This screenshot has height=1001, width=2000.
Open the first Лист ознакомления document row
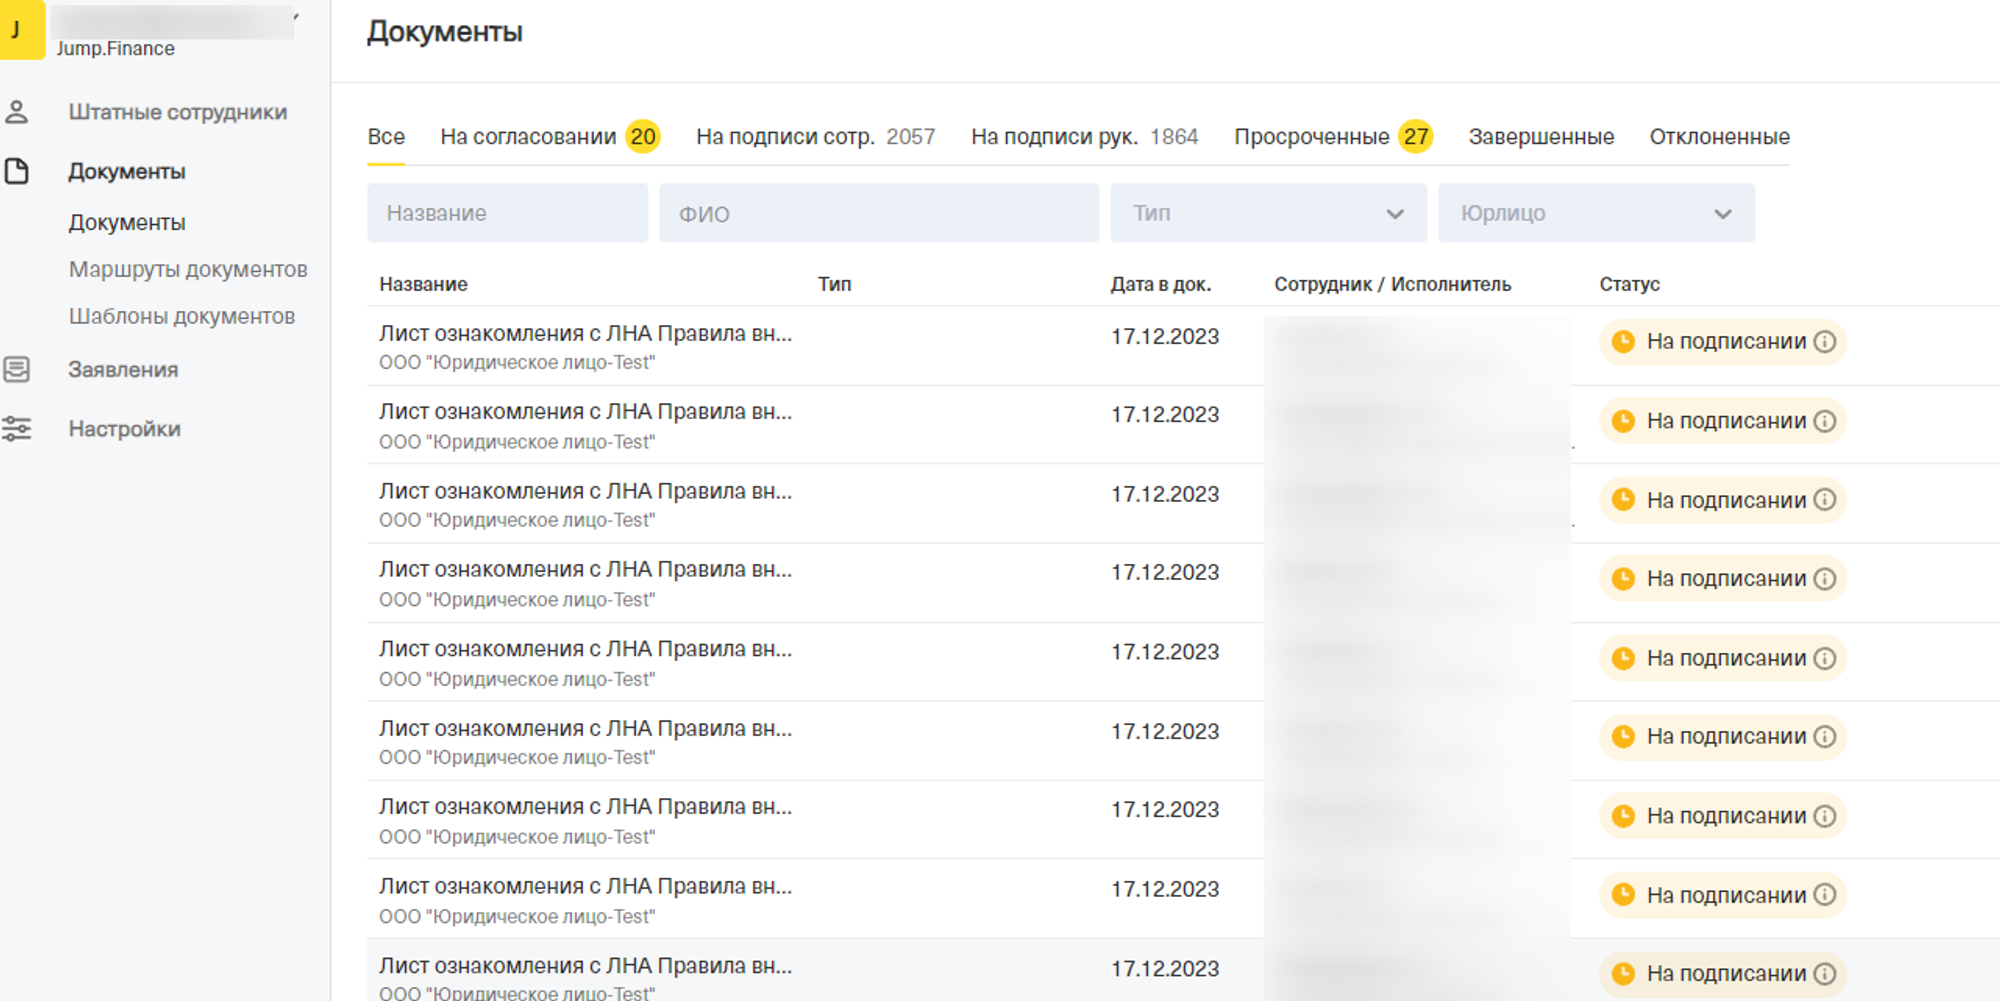tap(585, 334)
